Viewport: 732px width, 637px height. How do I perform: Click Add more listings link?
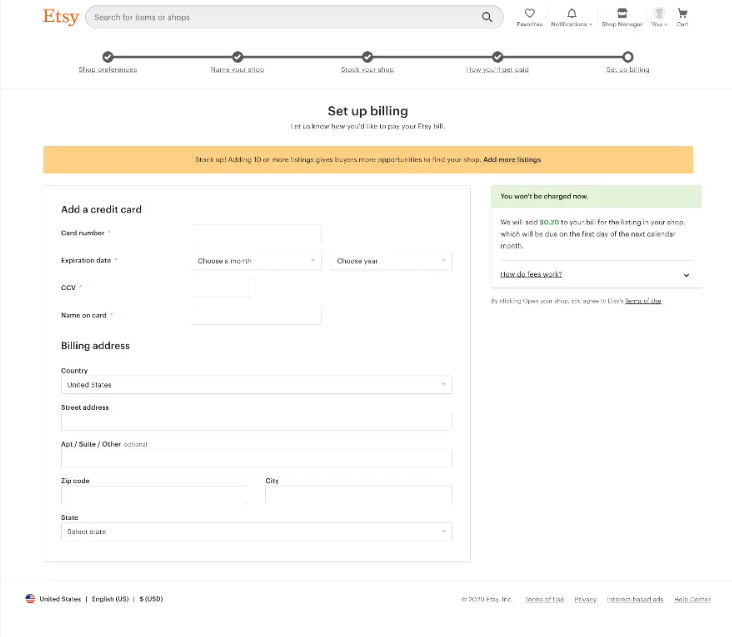pos(512,159)
